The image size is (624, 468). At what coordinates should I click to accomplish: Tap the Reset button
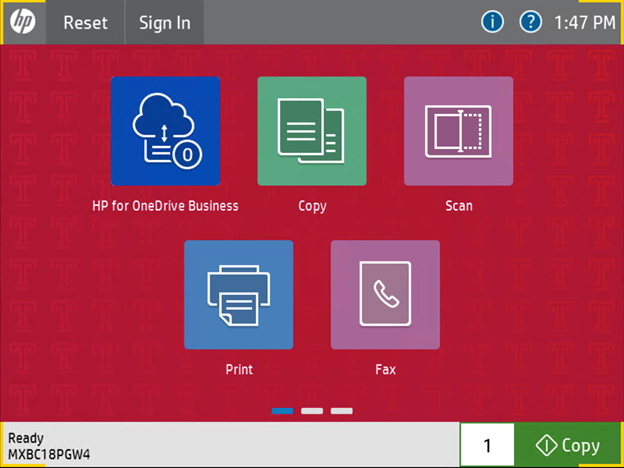(85, 22)
